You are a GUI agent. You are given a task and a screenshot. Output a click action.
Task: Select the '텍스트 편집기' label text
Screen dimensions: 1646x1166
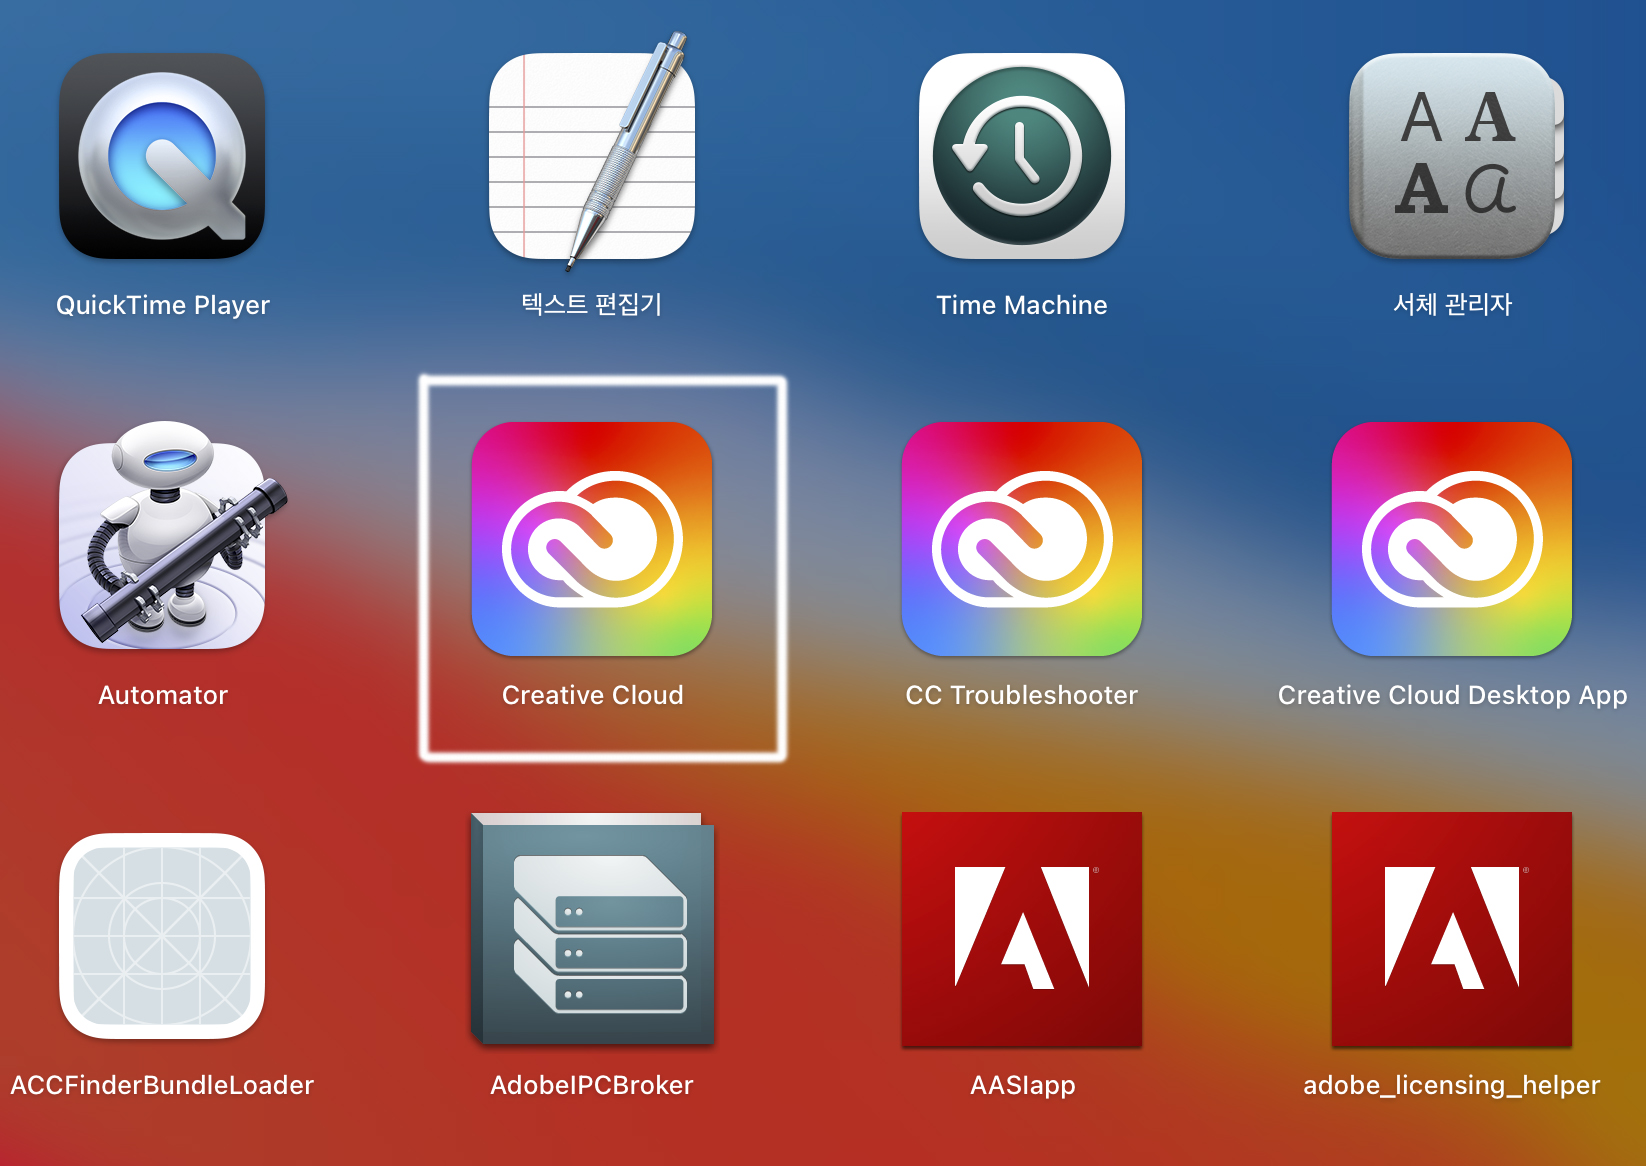click(x=592, y=304)
